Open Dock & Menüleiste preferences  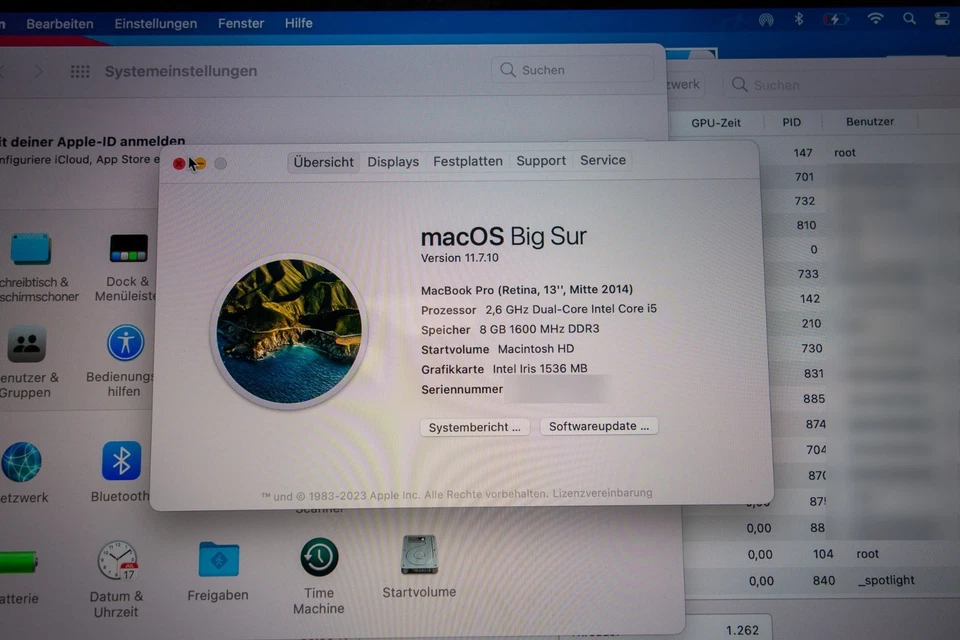click(129, 248)
